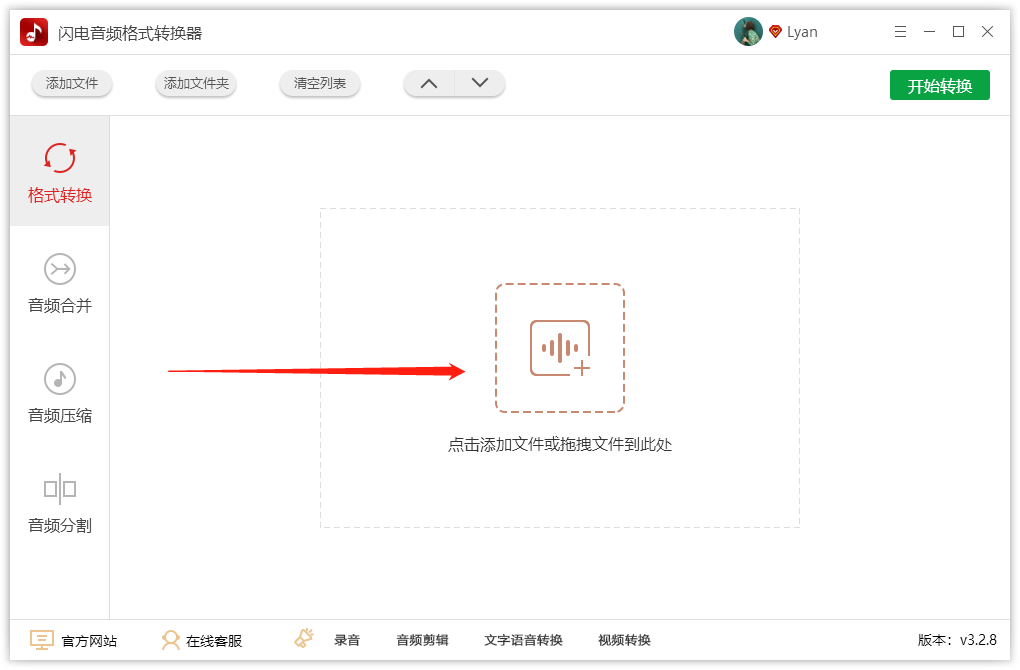Image resolution: width=1020 pixels, height=670 pixels.
Task: Click the red music note app logo
Action: coord(34,32)
